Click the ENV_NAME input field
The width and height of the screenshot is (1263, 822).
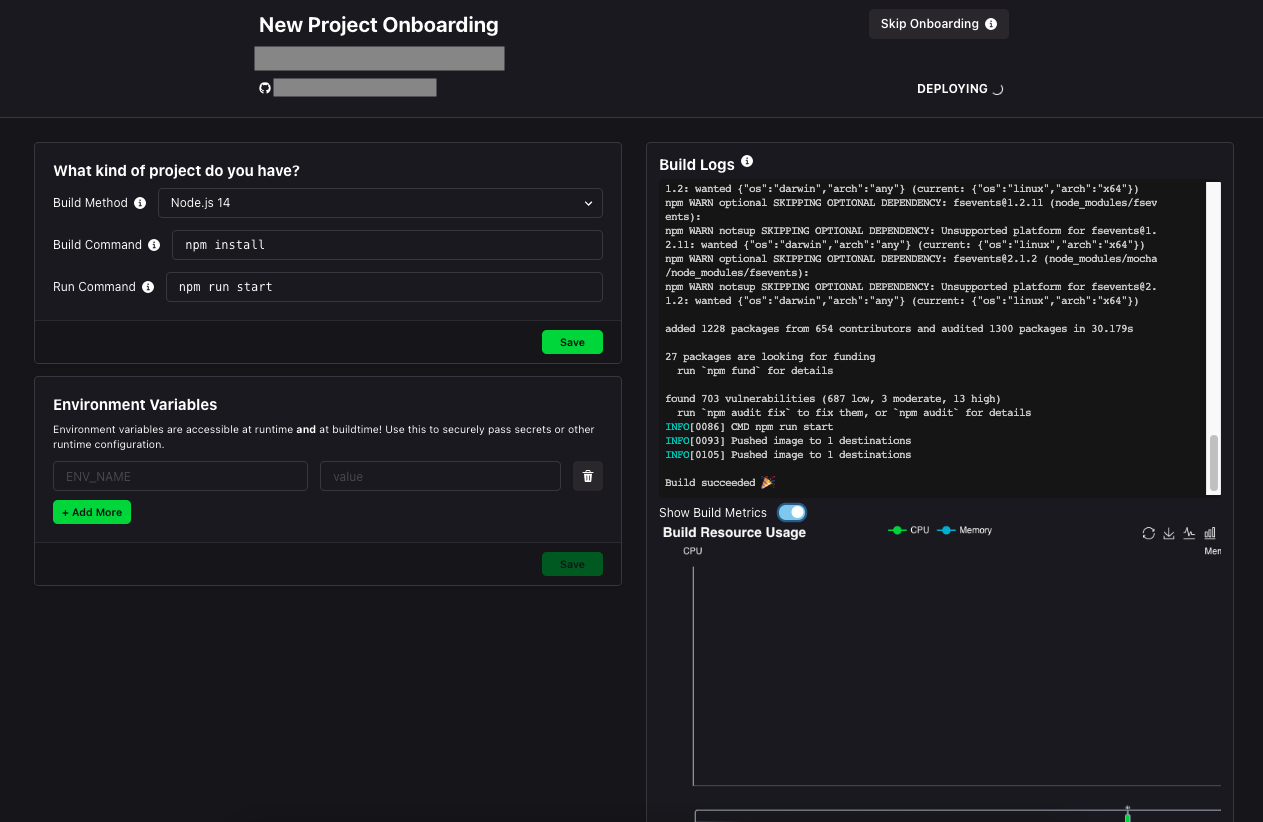180,476
